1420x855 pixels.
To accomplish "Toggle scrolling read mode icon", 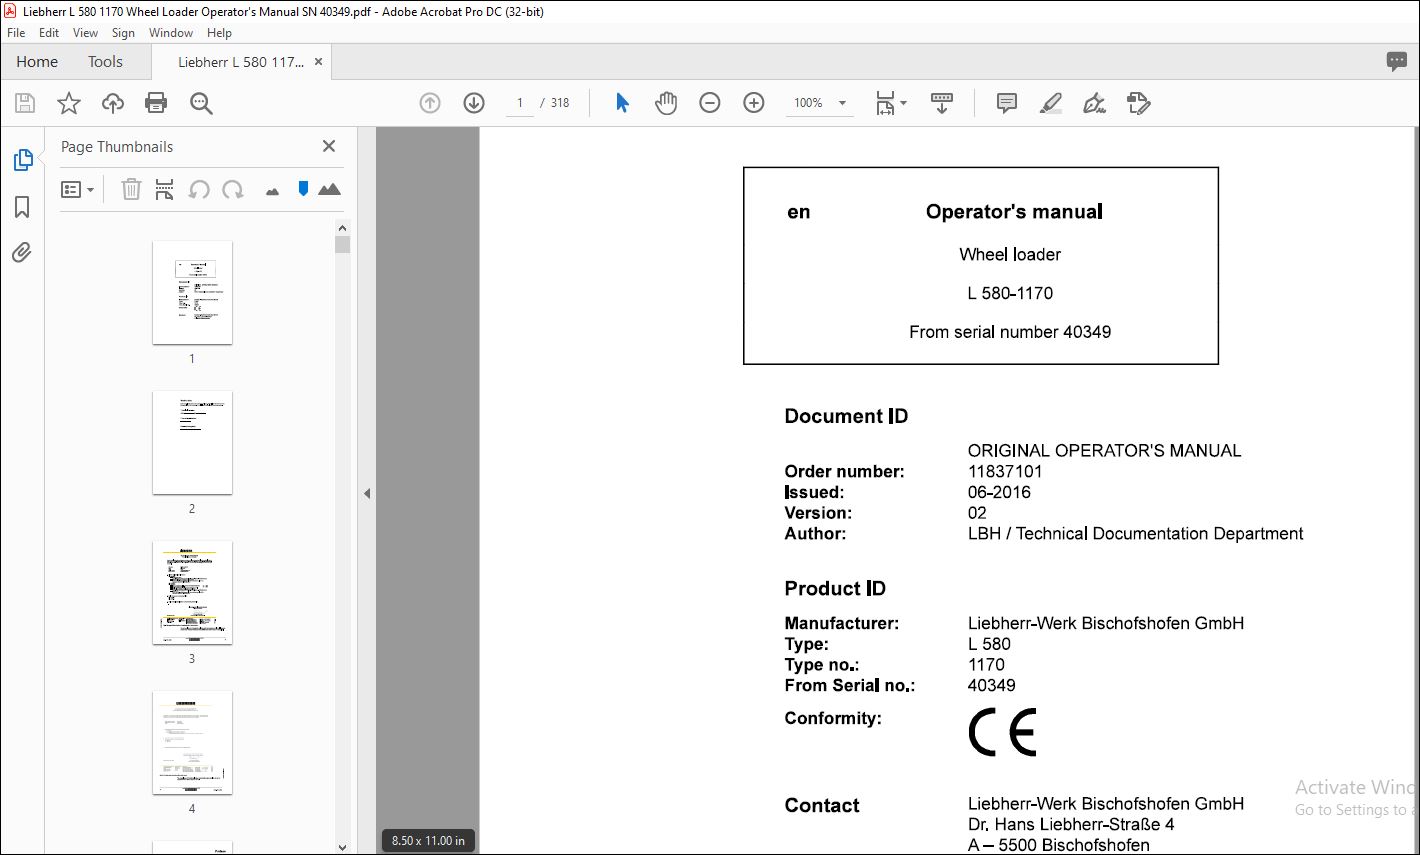I will pos(942,103).
